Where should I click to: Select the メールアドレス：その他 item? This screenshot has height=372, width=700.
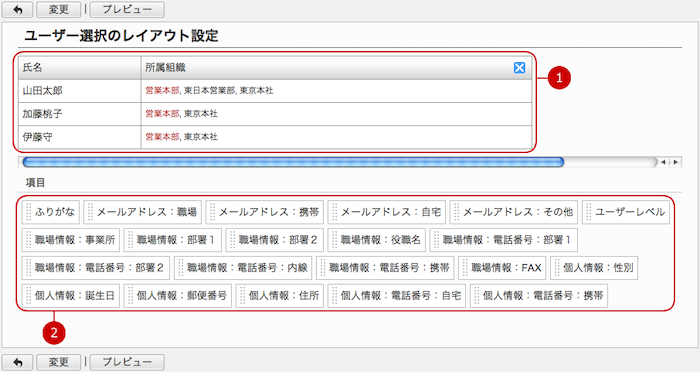coord(513,212)
